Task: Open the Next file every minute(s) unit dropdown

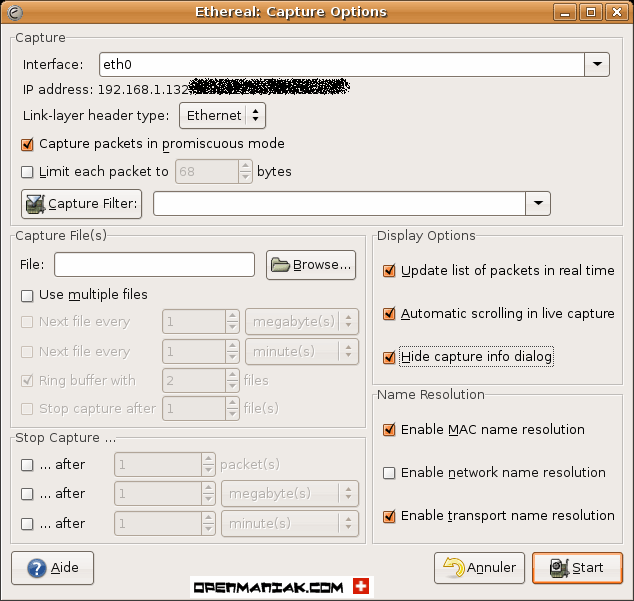Action: (302, 351)
